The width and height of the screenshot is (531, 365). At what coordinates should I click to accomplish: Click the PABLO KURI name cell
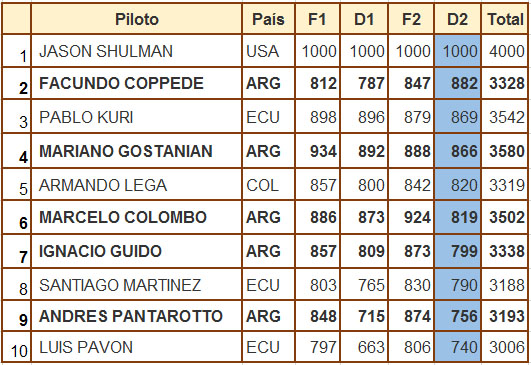pyautogui.click(x=136, y=116)
